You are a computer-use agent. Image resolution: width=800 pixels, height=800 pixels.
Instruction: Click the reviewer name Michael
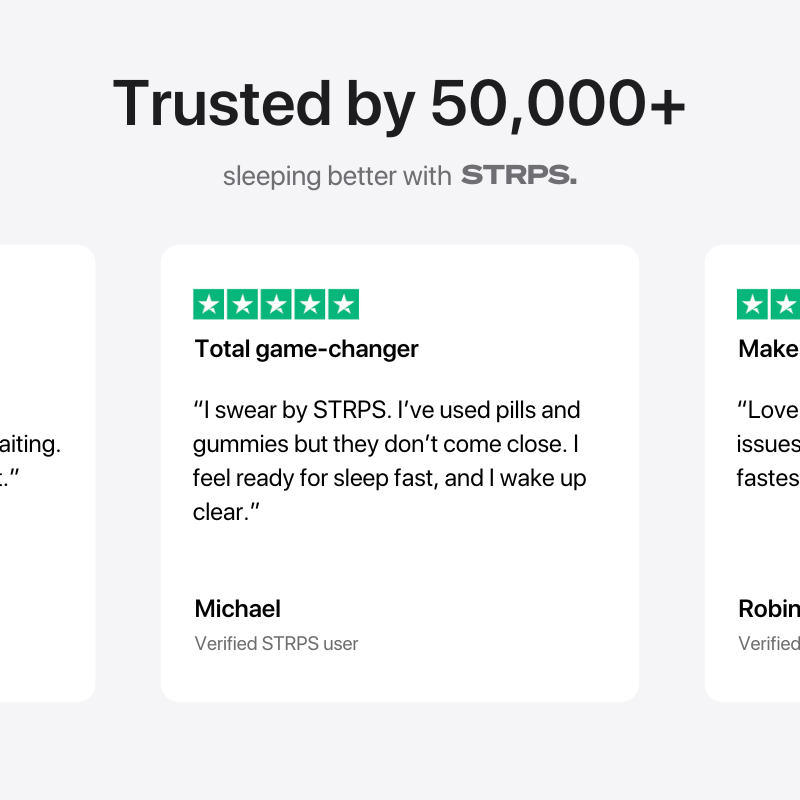coord(237,608)
